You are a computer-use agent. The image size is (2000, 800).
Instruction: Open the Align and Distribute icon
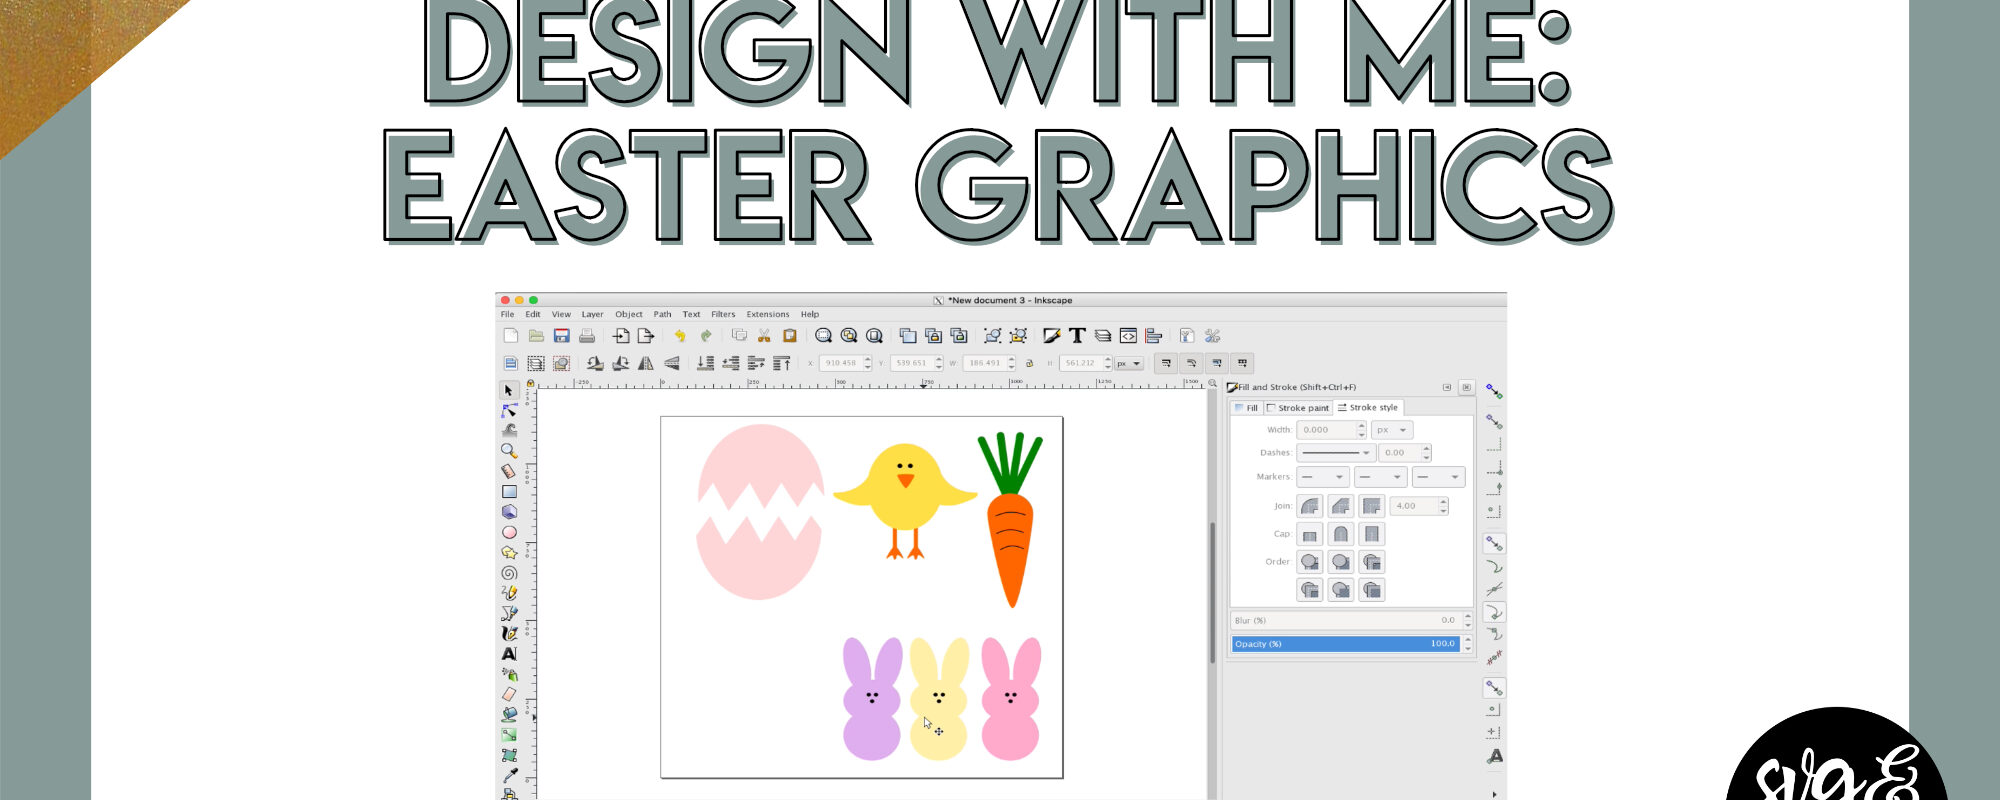coord(1153,336)
